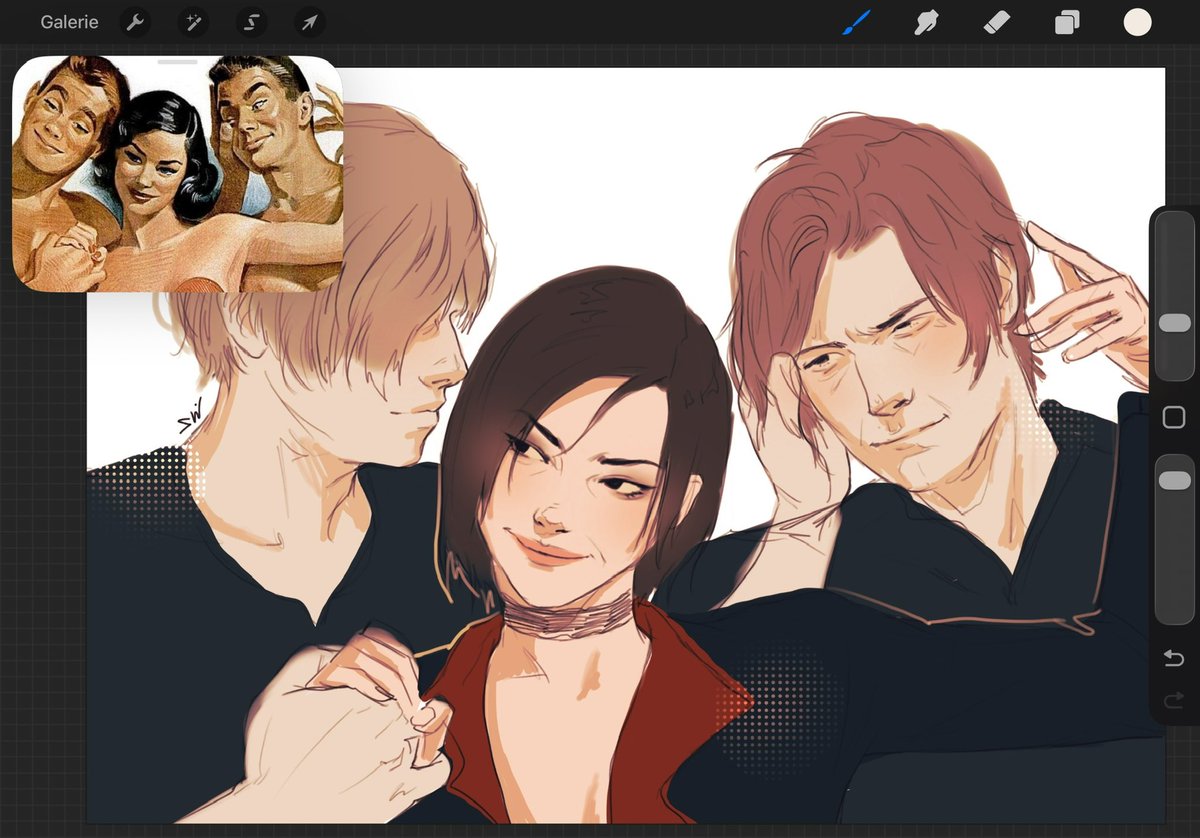Redo the last action
The width and height of the screenshot is (1200, 838).
click(1174, 699)
